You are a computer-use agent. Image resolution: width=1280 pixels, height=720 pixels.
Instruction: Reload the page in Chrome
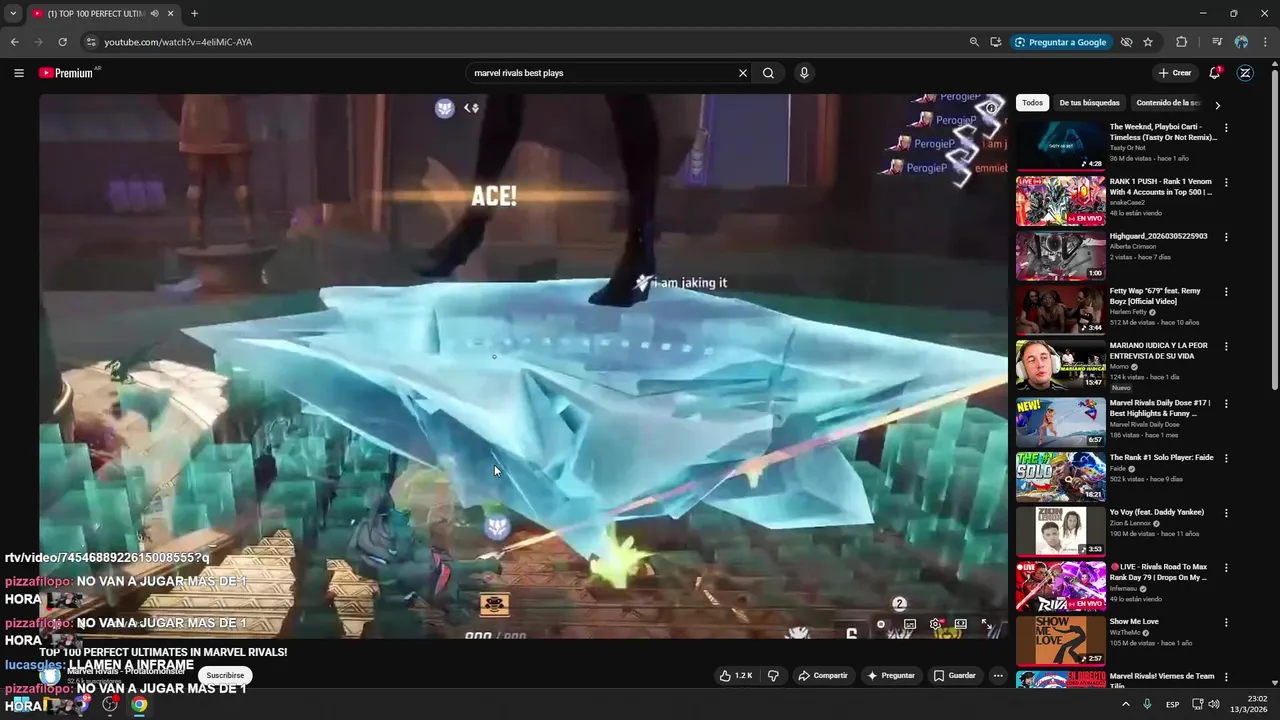(62, 42)
